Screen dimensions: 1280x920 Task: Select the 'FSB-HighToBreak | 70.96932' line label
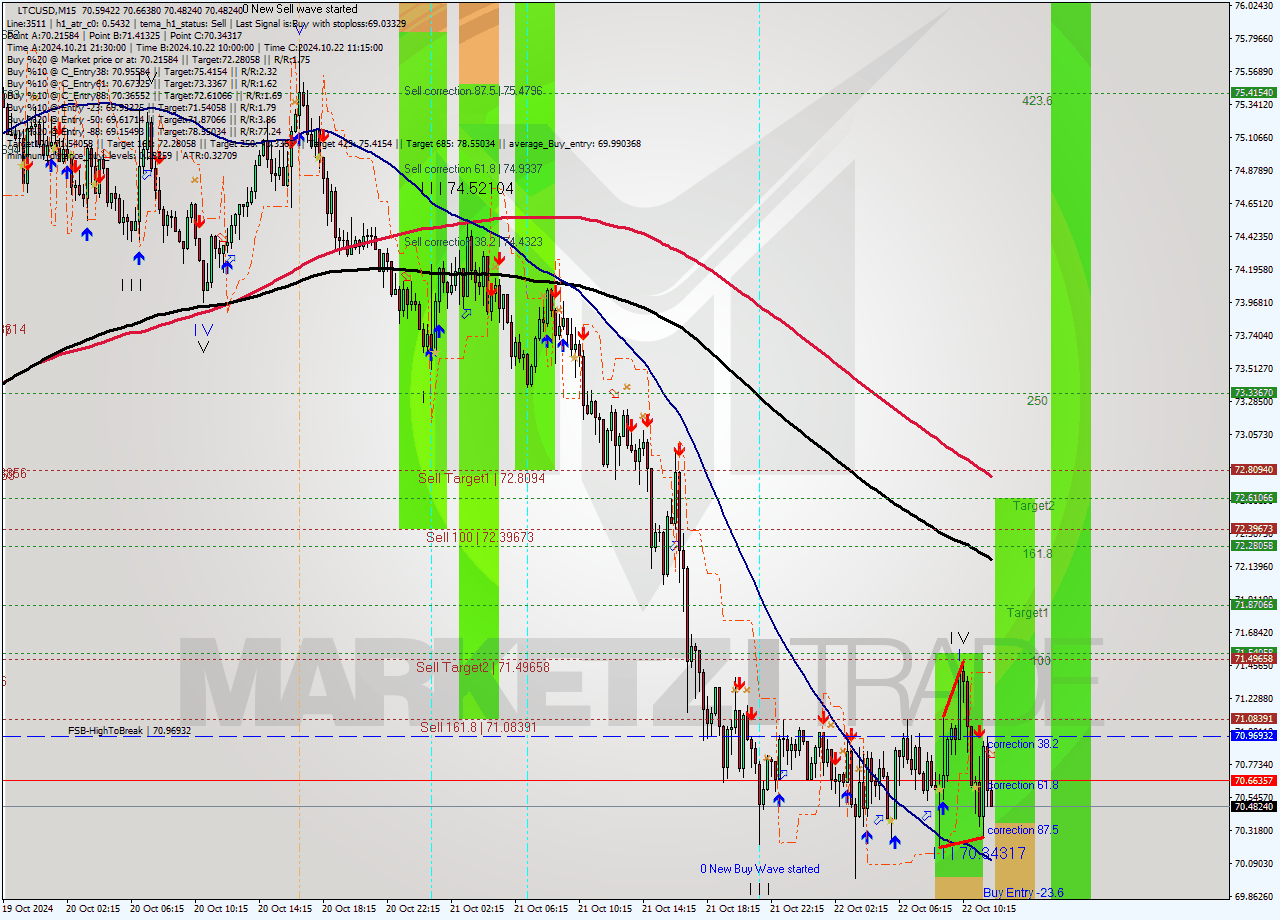pos(130,731)
